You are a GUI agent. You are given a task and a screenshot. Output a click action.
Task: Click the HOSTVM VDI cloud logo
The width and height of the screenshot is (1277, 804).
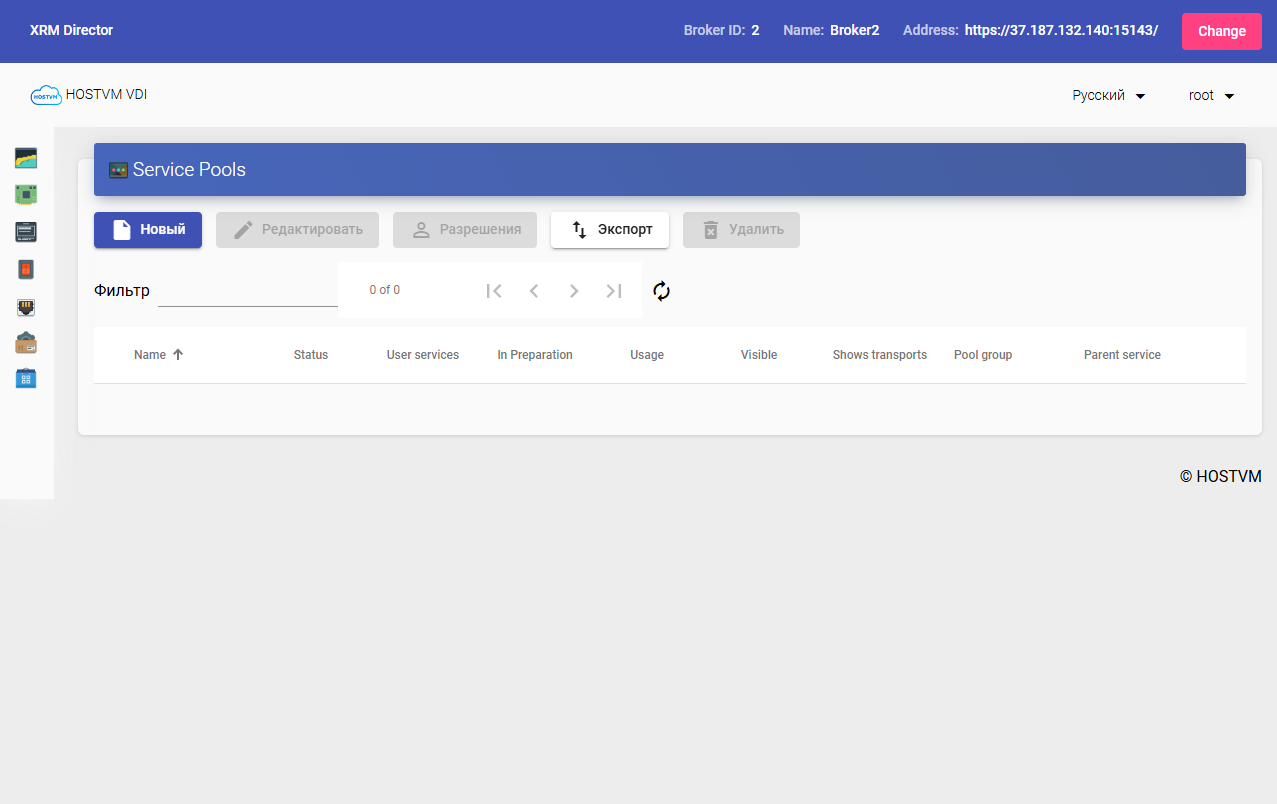(46, 96)
